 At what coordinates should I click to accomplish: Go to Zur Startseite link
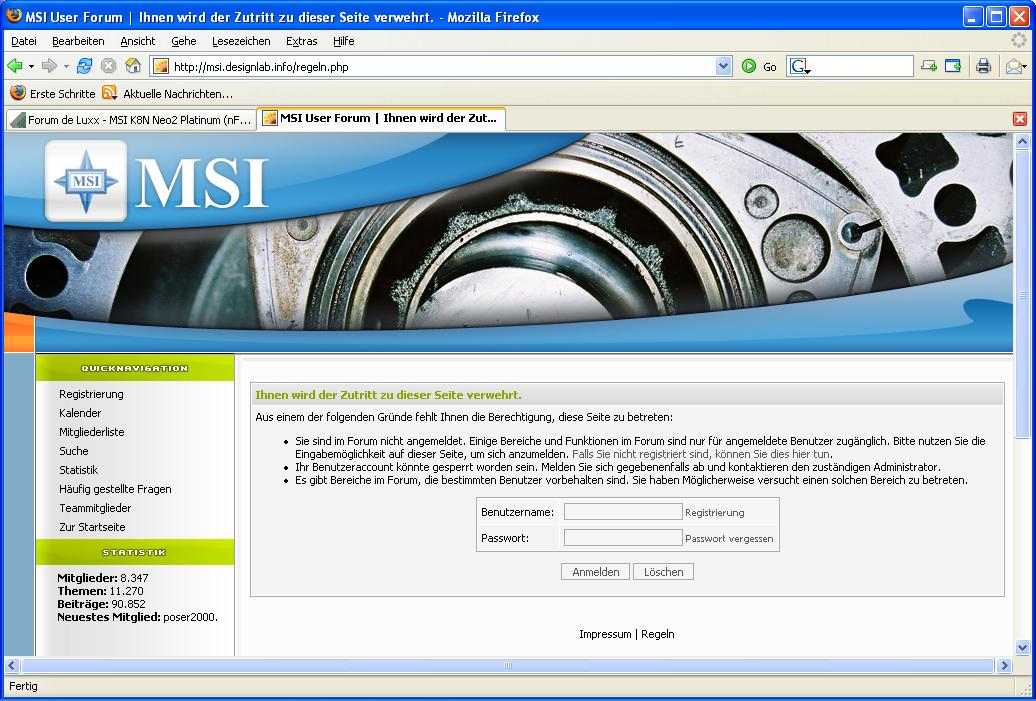[x=92, y=527]
